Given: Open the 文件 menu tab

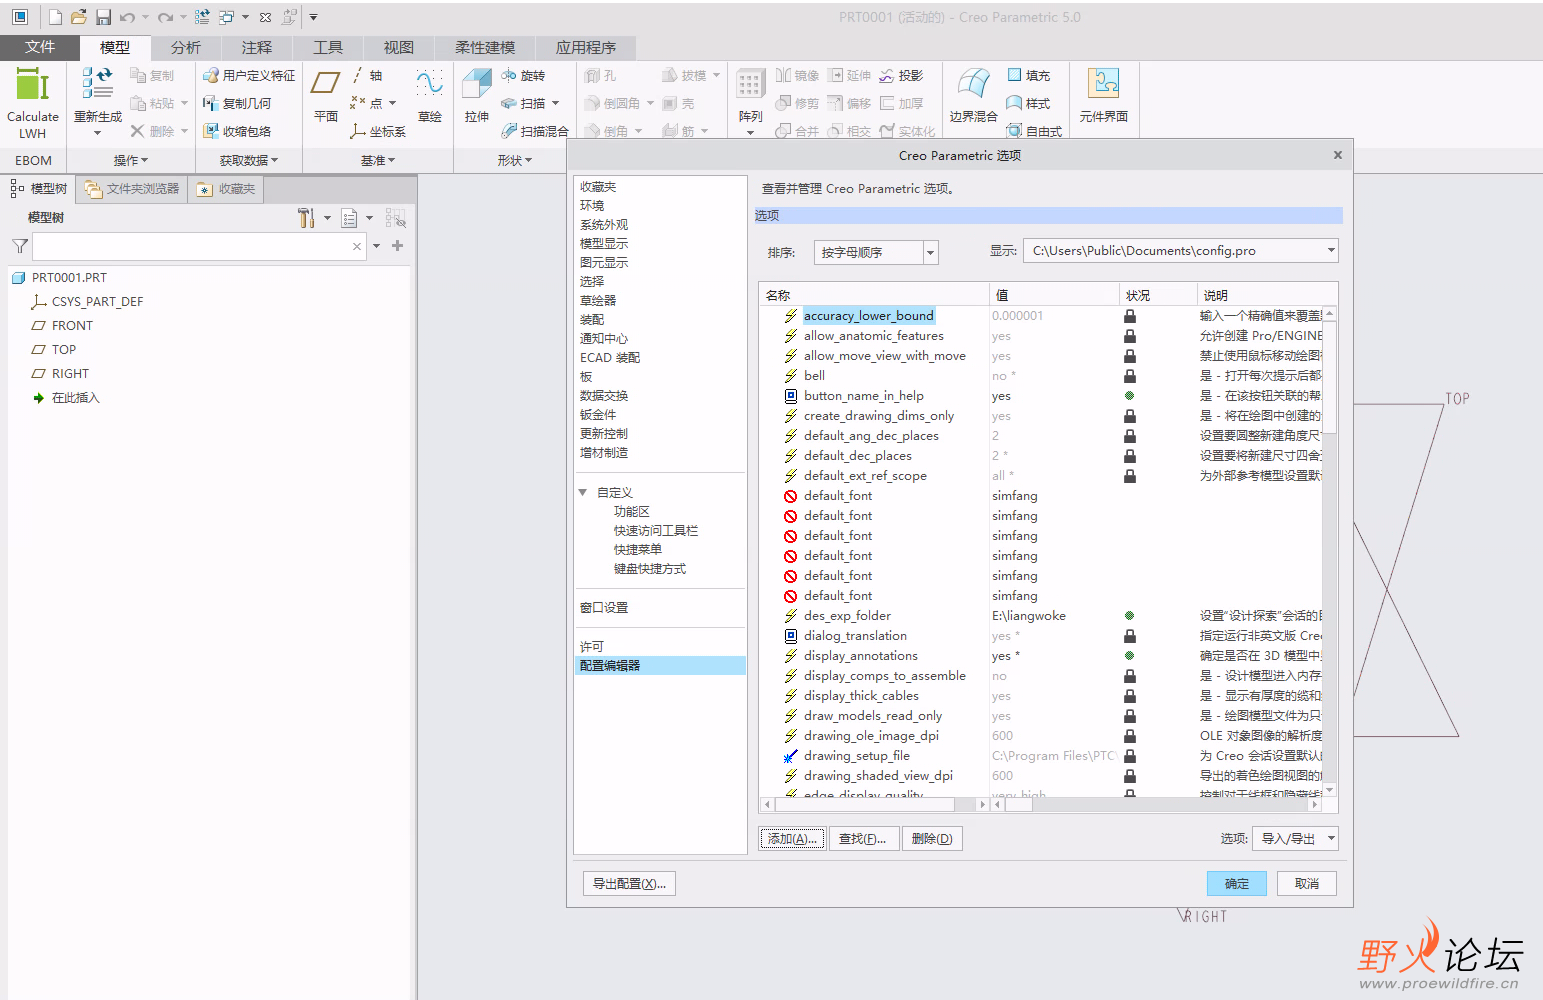Looking at the screenshot, I should [x=40, y=47].
